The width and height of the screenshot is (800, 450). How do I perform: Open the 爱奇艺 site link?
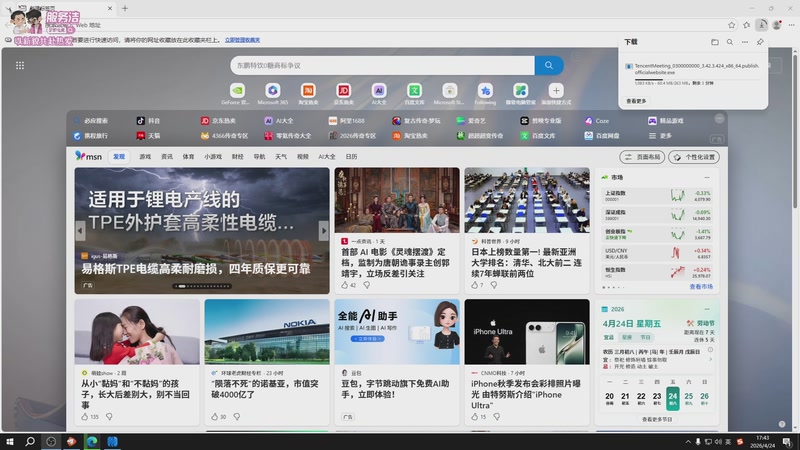471,121
